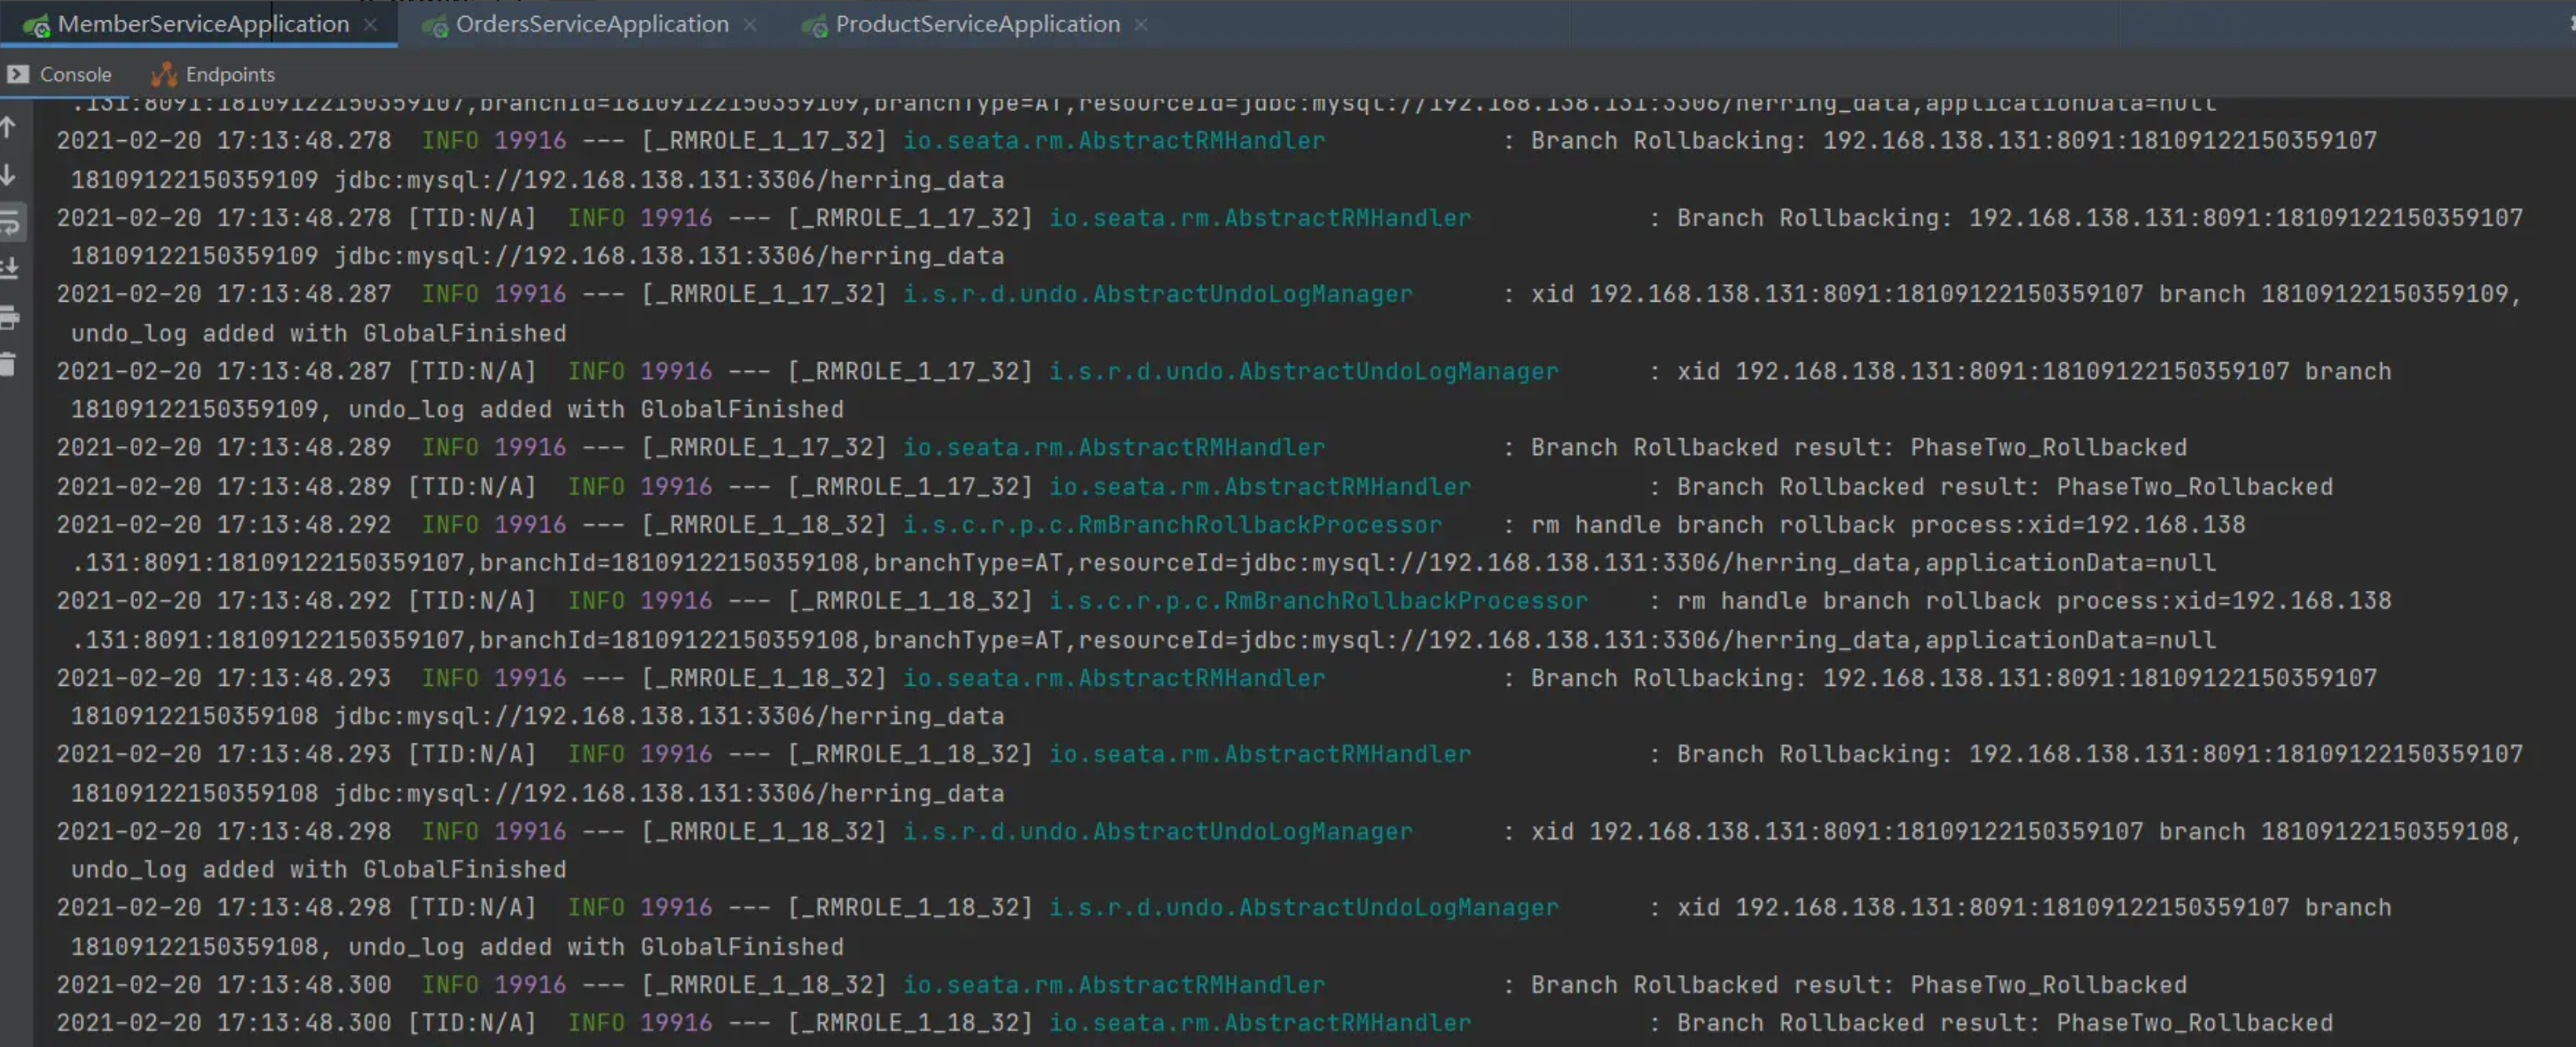This screenshot has height=1047, width=2576.
Task: Close the MemberServiceApplication tab
Action: point(371,24)
